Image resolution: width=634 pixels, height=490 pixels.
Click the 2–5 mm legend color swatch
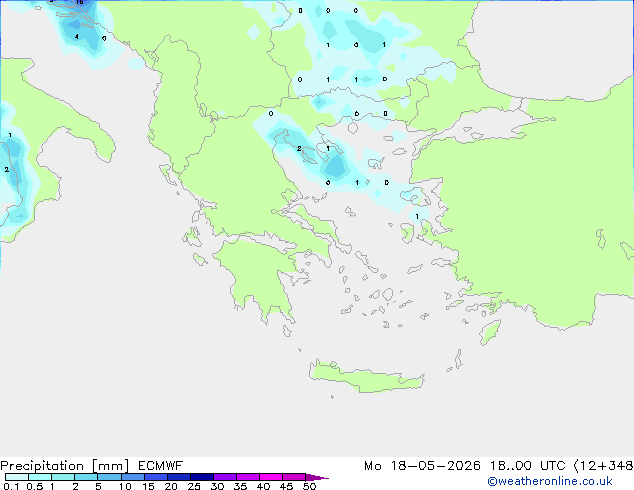86,477
